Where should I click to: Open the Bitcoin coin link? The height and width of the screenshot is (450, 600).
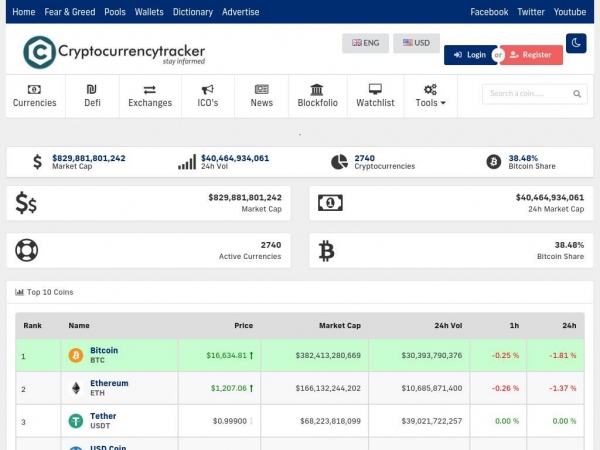tap(104, 351)
